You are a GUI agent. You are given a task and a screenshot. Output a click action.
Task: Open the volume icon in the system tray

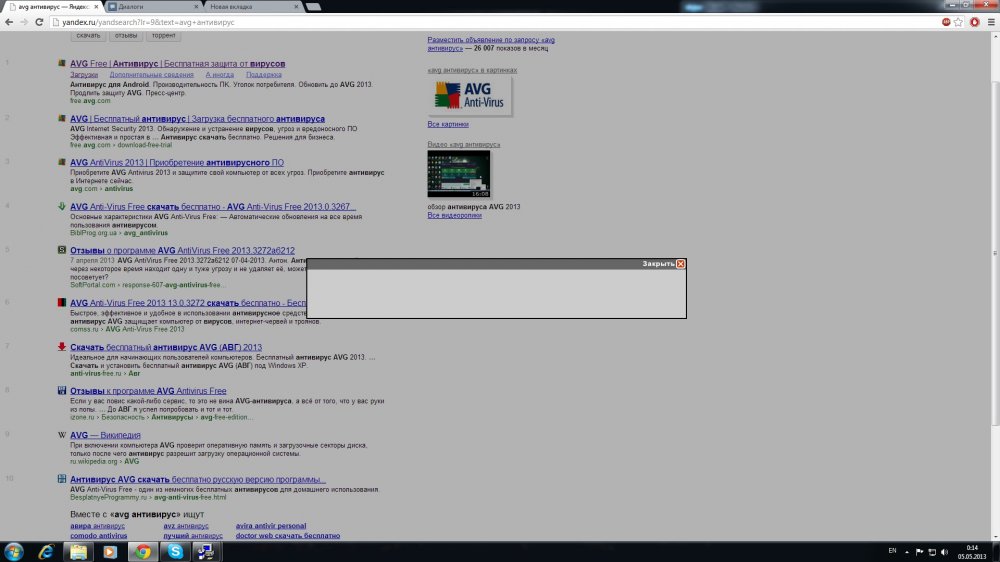945,552
